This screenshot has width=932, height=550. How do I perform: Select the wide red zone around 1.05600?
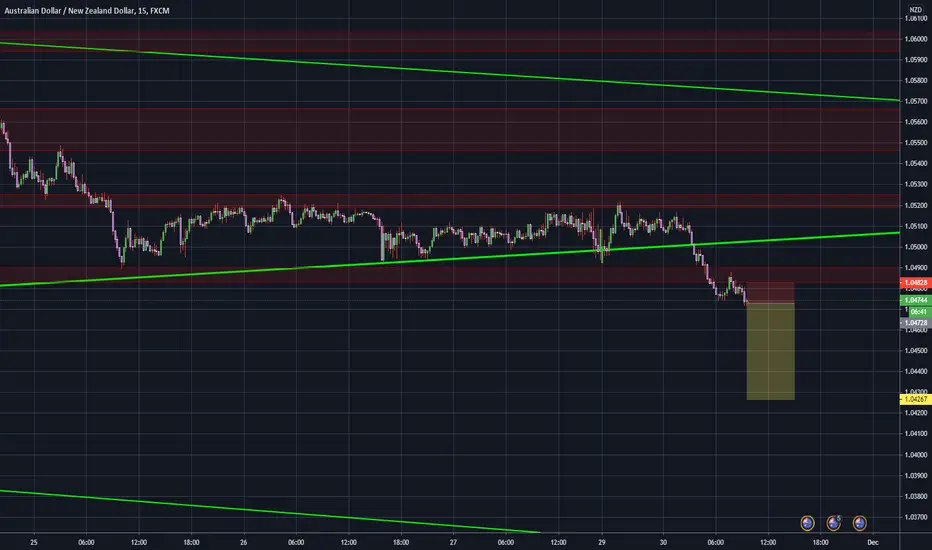(x=449, y=130)
